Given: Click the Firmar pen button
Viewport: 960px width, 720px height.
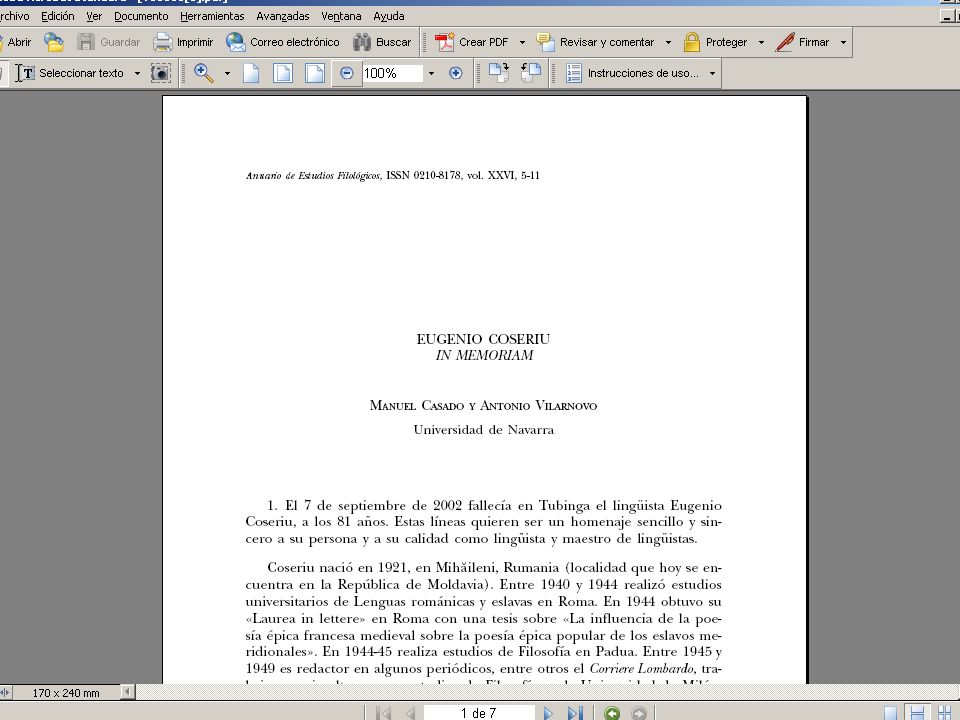Looking at the screenshot, I should coord(802,42).
